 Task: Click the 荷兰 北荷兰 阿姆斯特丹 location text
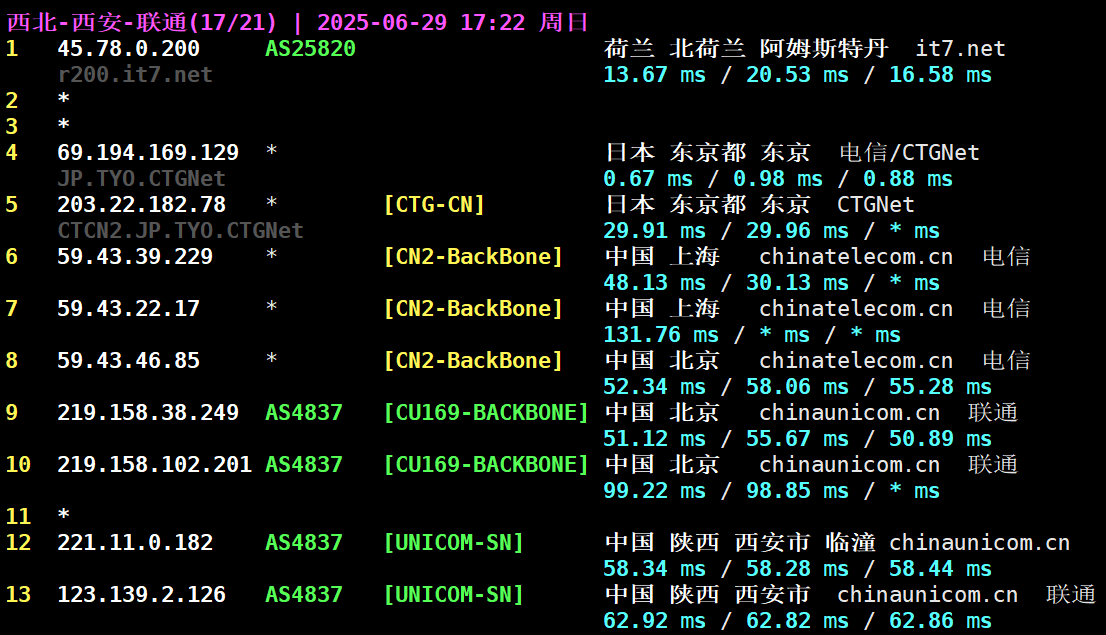(746, 49)
